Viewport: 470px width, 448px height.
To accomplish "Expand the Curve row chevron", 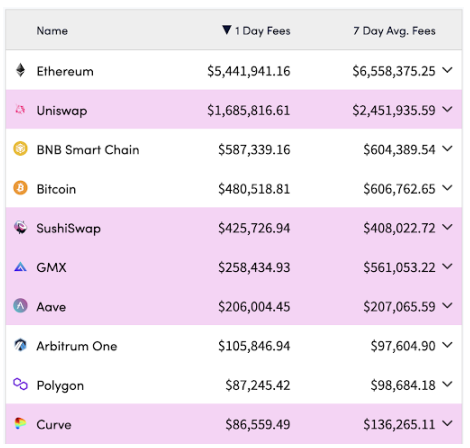I will (447, 424).
